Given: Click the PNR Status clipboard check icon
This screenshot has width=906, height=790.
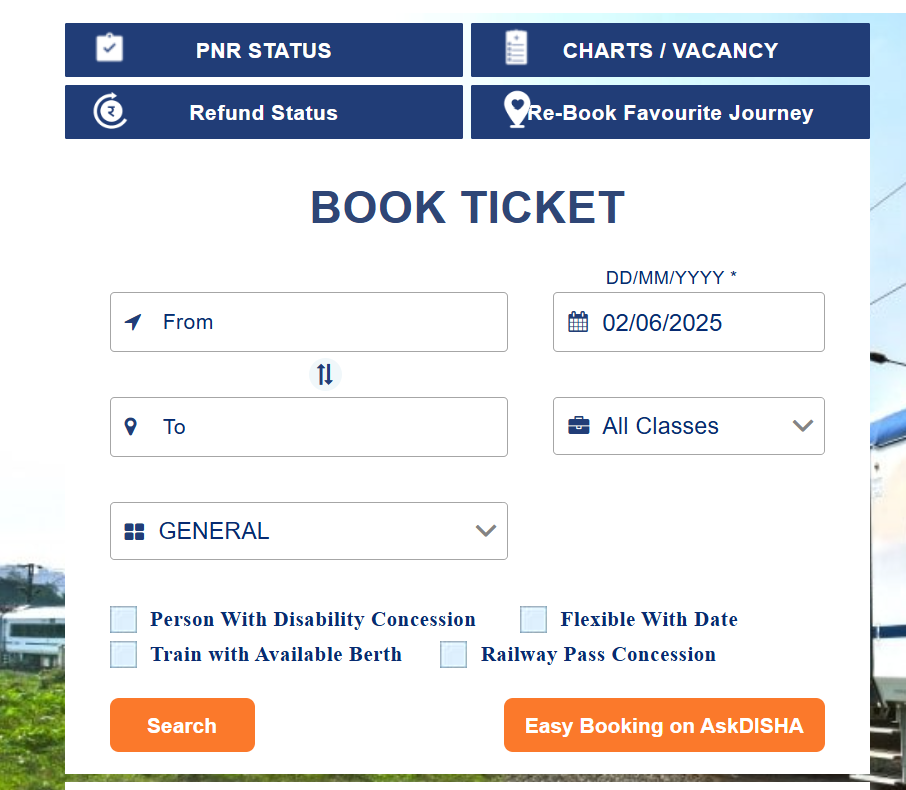Looking at the screenshot, I should [x=109, y=48].
